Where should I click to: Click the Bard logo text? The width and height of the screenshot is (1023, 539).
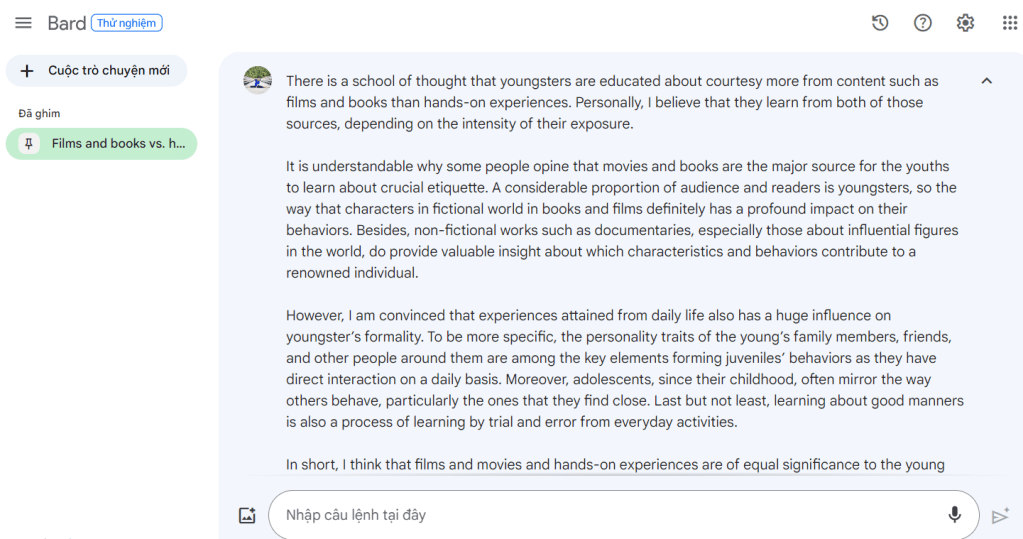(x=67, y=23)
